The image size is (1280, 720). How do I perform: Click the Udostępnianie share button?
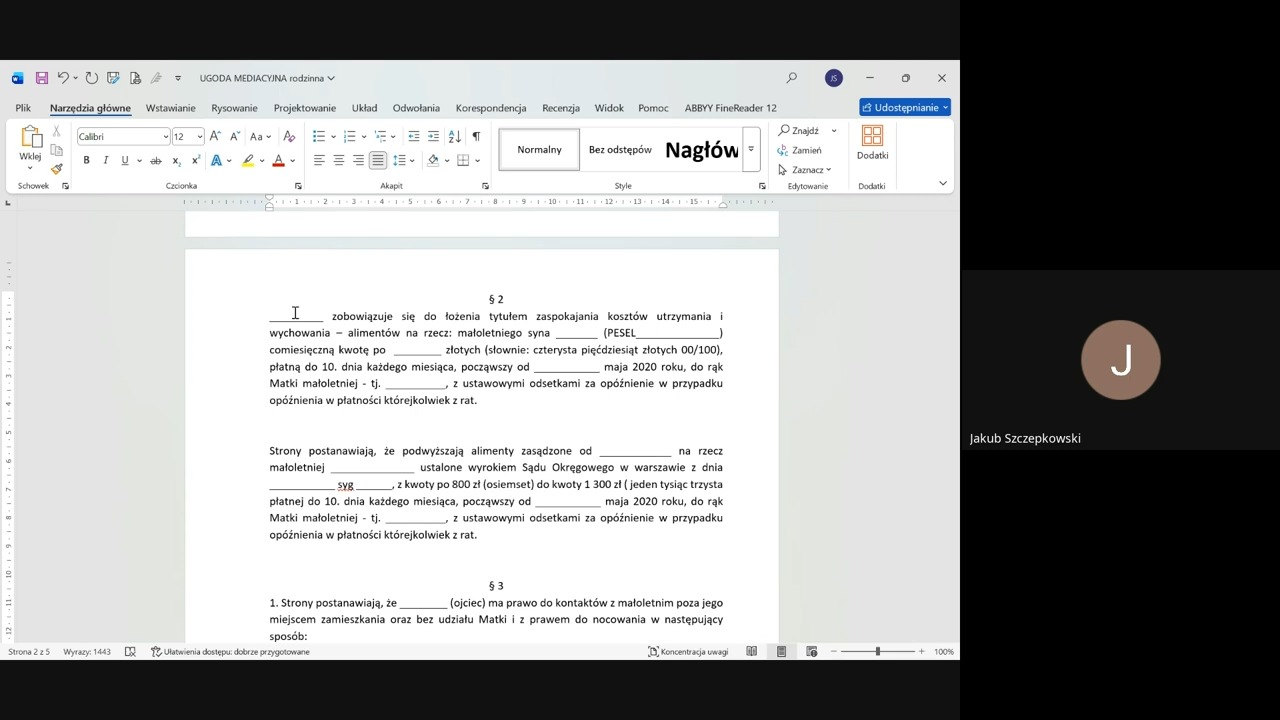click(904, 107)
